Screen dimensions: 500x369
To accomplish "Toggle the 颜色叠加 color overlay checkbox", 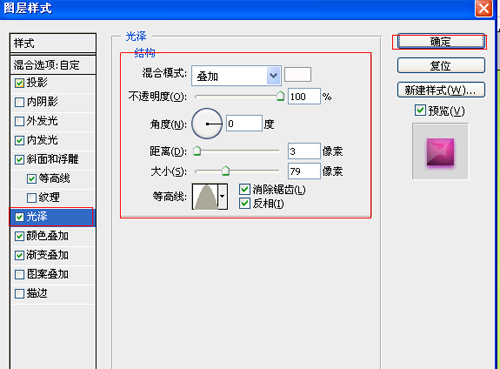I will click(20, 236).
